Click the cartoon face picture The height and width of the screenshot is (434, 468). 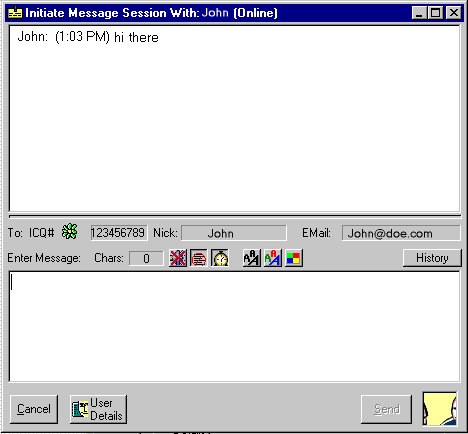coord(440,409)
